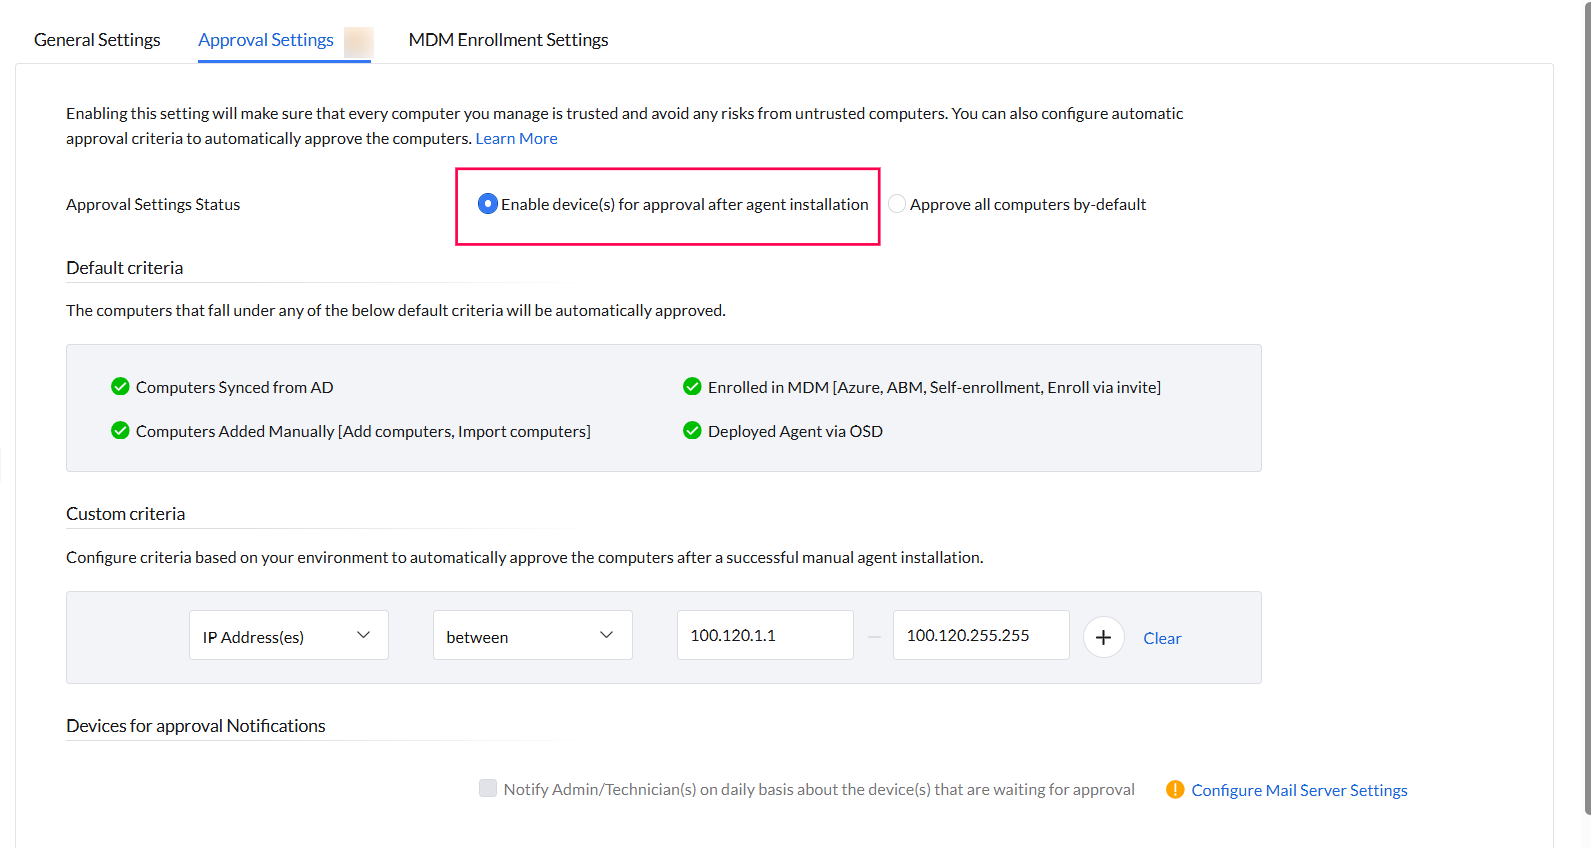Select Enable device(s) for approval radio button
The width and height of the screenshot is (1591, 848).
point(488,204)
